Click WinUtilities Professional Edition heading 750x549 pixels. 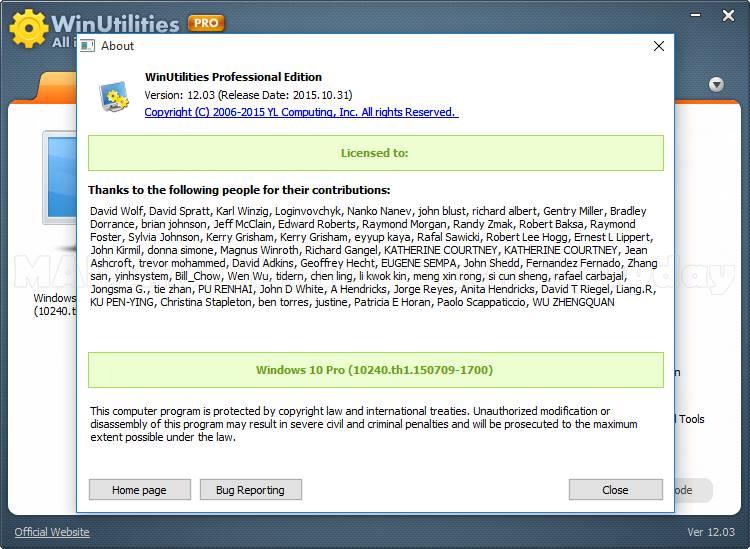tap(233, 77)
